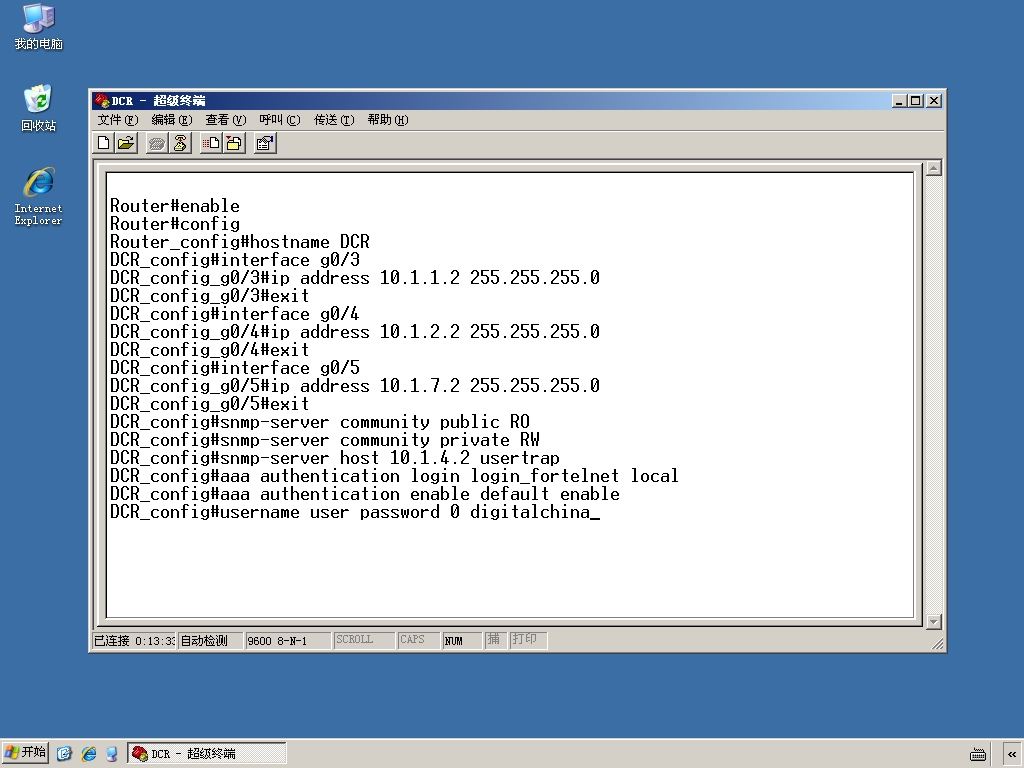The width and height of the screenshot is (1024, 768).
Task: Minimize the DCR HyperTerminal window
Action: [x=900, y=101]
